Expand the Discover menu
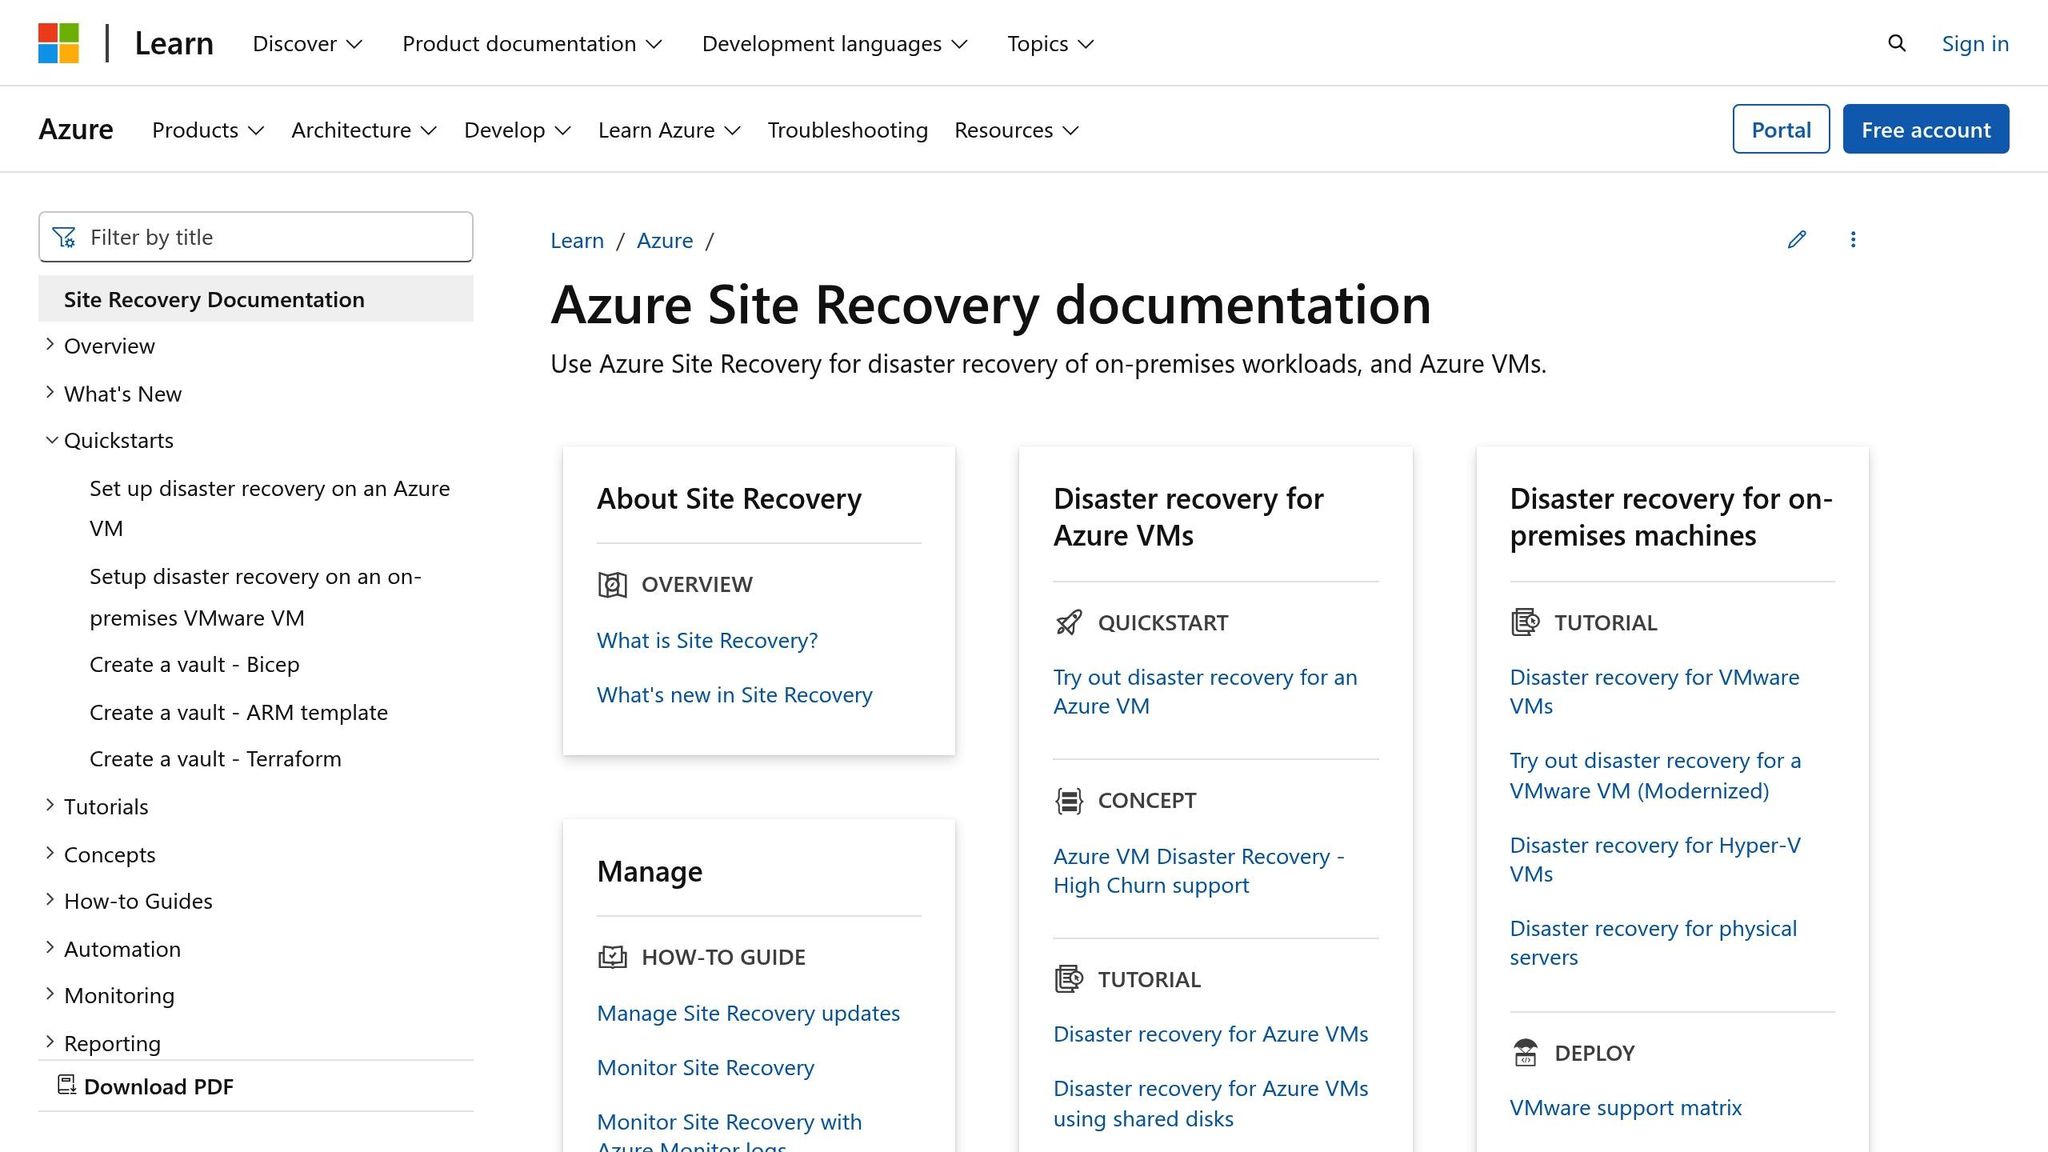This screenshot has width=2048, height=1152. (307, 43)
